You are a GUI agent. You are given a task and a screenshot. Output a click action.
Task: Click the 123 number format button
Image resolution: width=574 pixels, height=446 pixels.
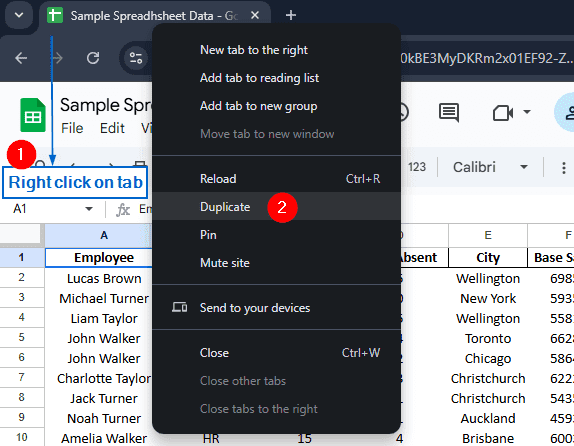click(x=417, y=167)
